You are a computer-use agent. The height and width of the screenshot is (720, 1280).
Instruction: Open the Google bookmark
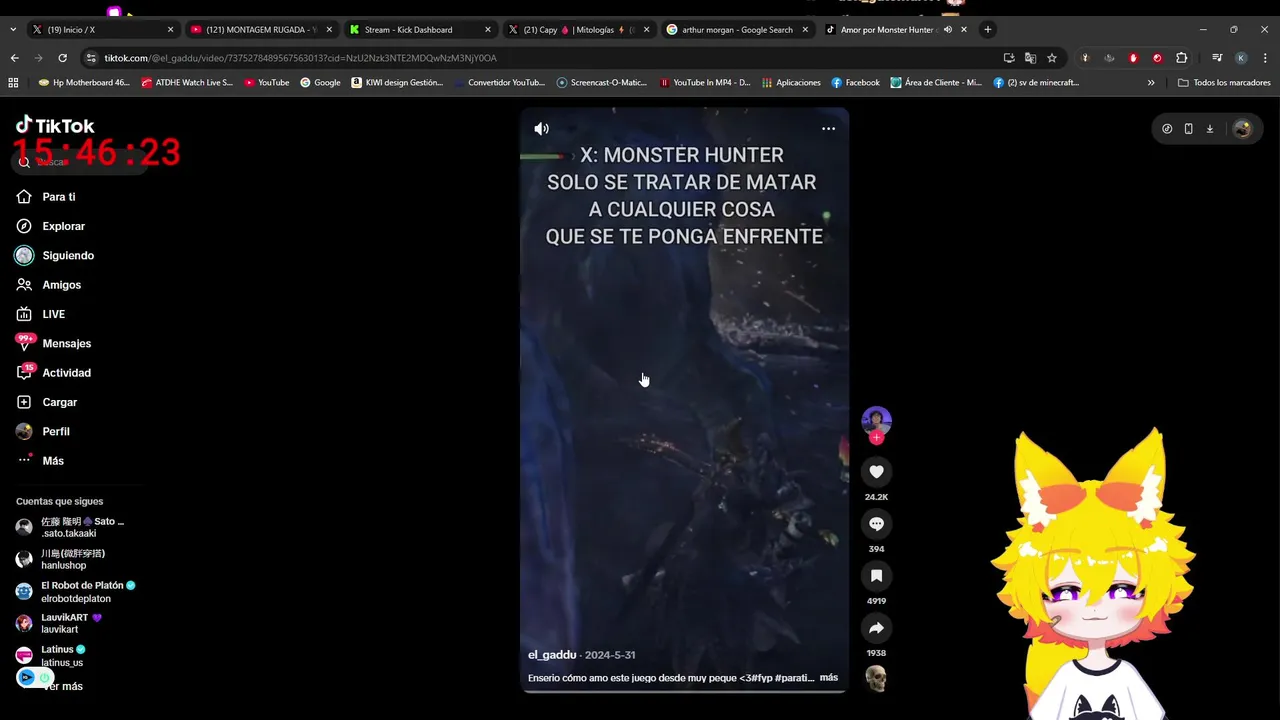[320, 83]
